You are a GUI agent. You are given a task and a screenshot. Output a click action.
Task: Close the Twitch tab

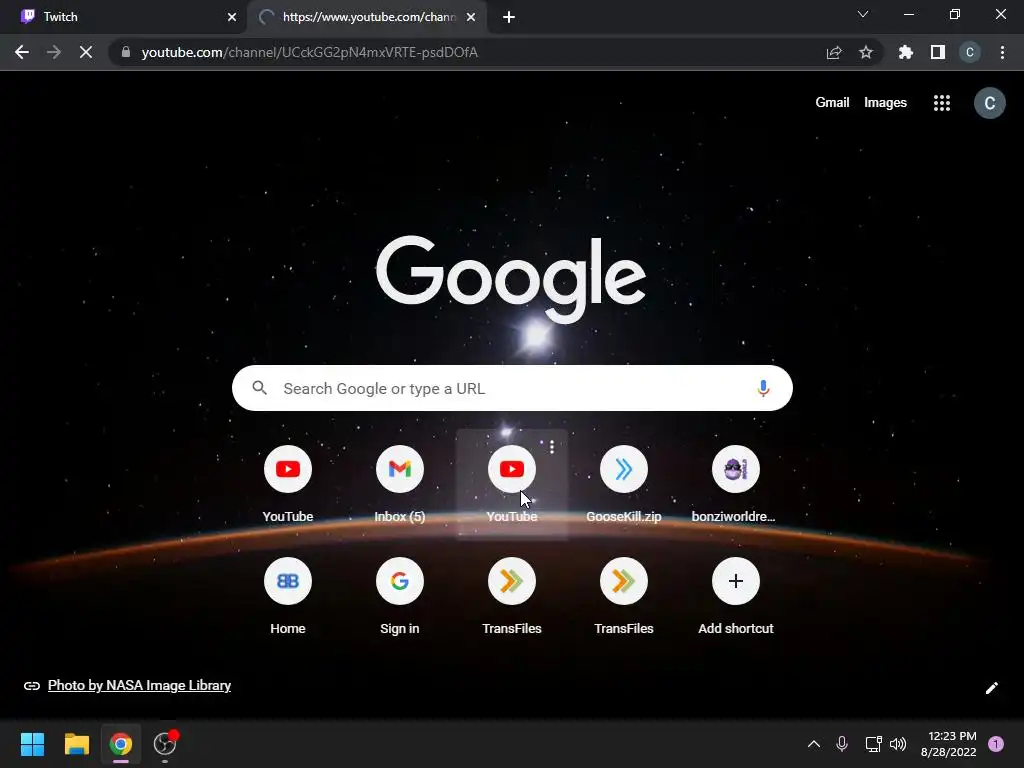232,17
